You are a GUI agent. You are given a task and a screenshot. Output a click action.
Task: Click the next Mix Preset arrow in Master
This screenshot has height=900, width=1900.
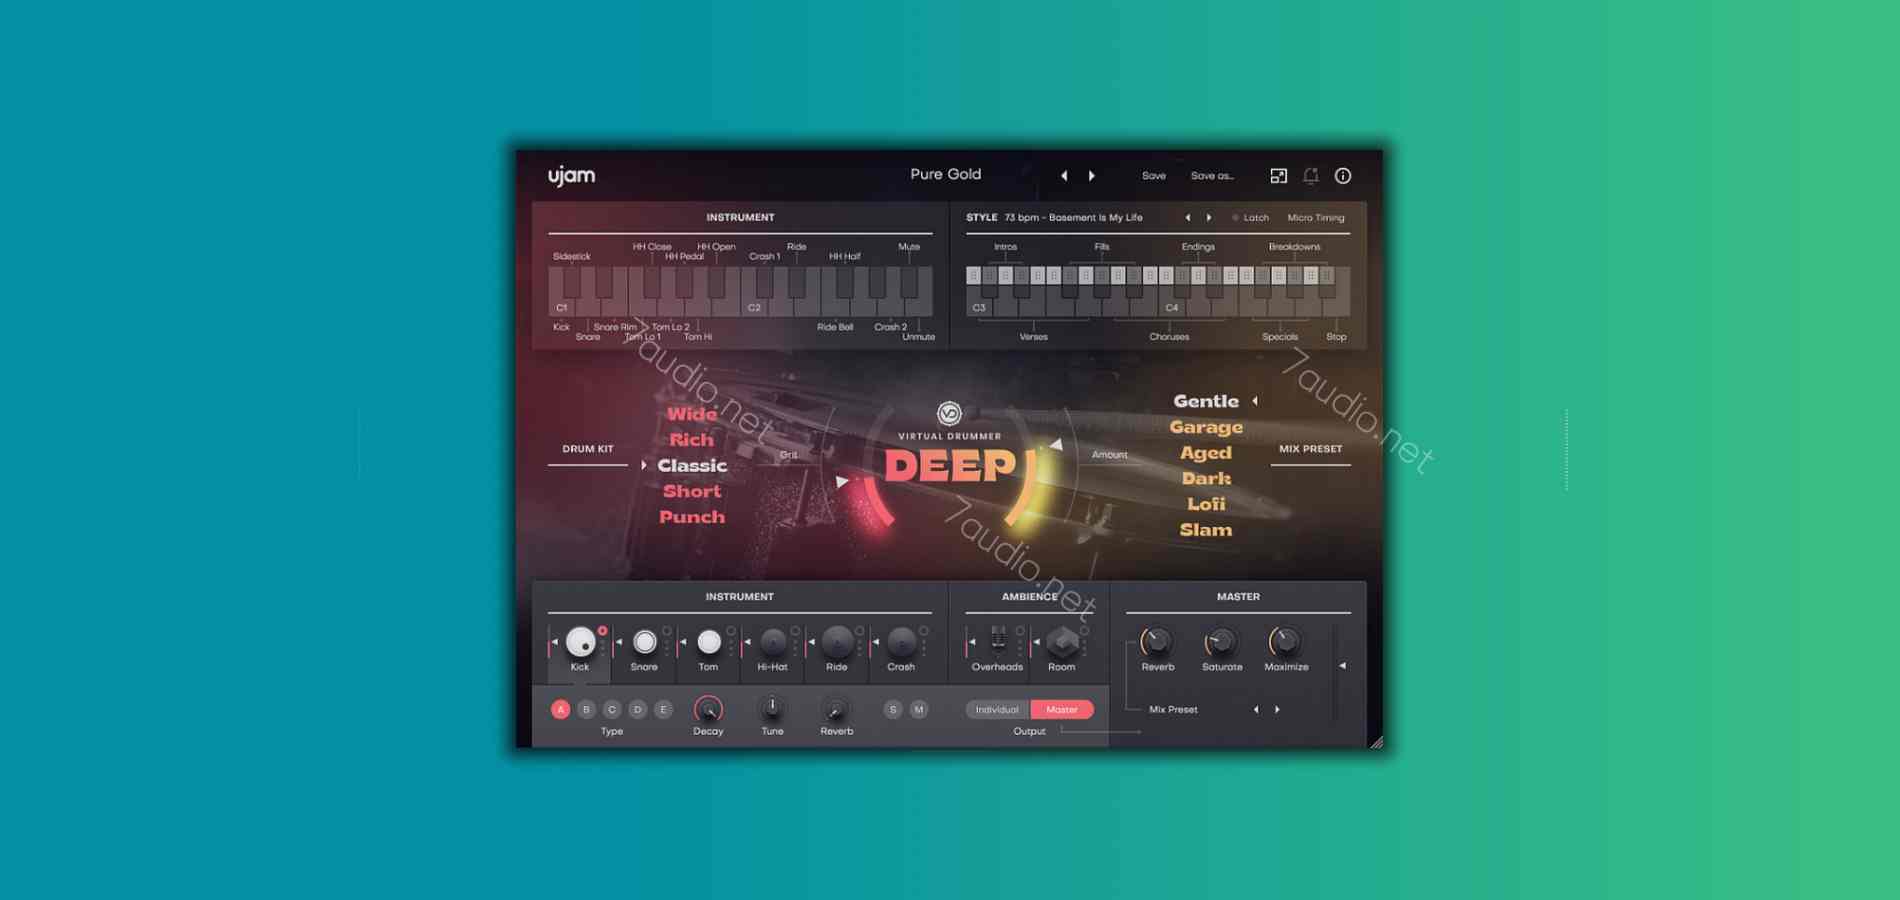pyautogui.click(x=1277, y=710)
